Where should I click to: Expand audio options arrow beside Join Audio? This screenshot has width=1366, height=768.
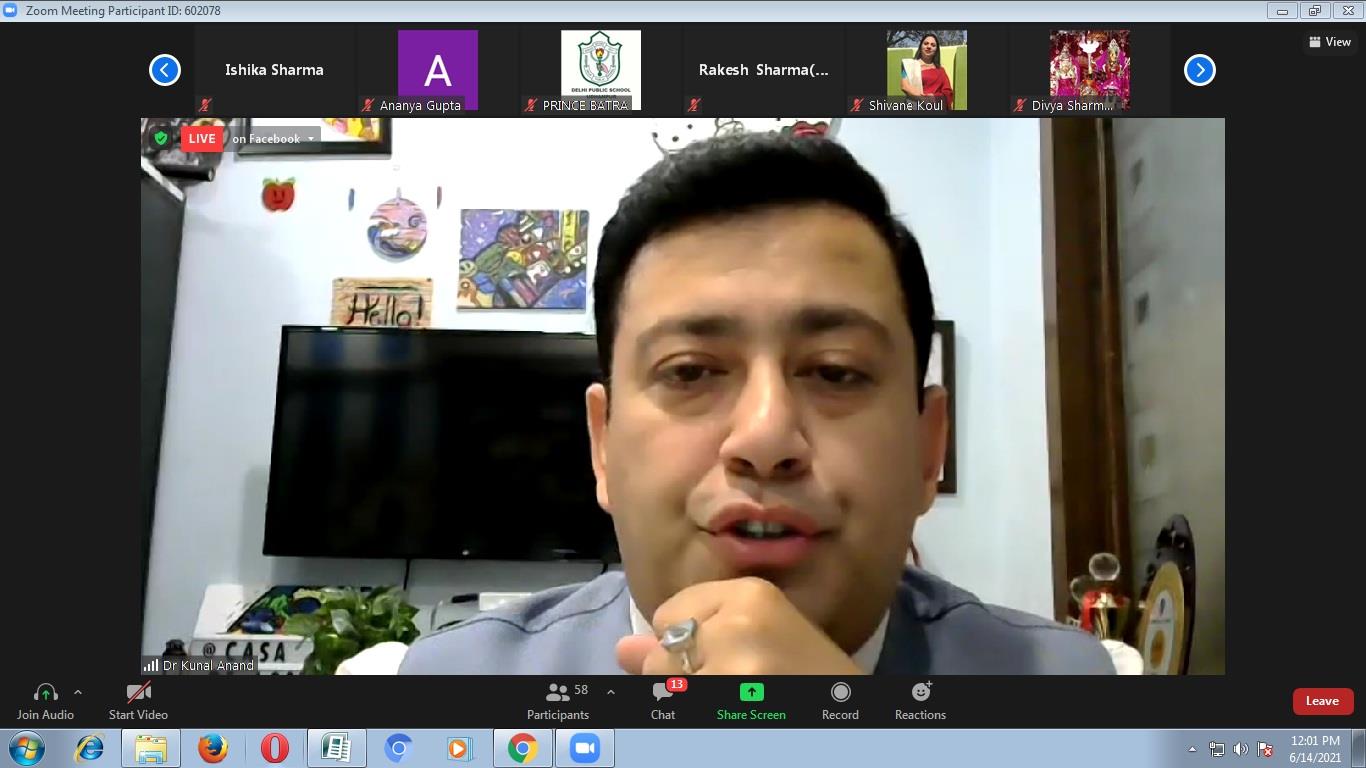click(78, 692)
